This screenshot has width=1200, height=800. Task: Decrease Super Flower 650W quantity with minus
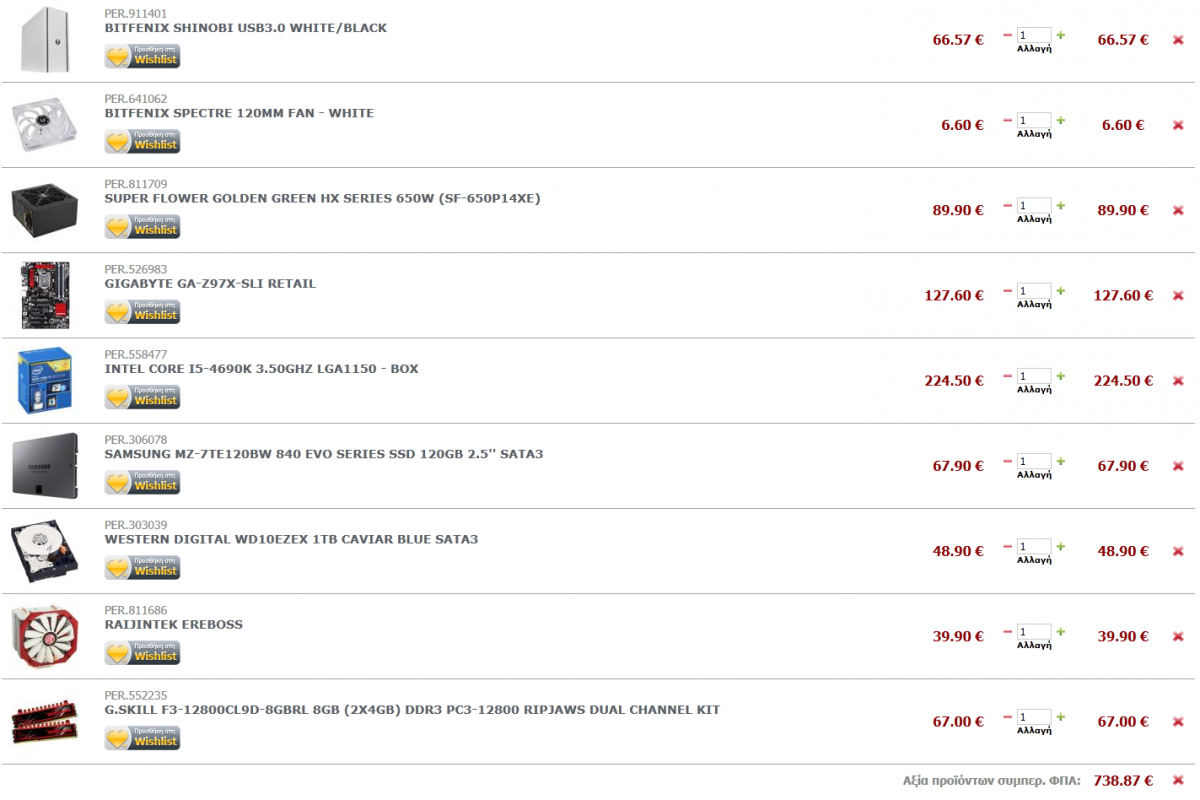(1007, 206)
